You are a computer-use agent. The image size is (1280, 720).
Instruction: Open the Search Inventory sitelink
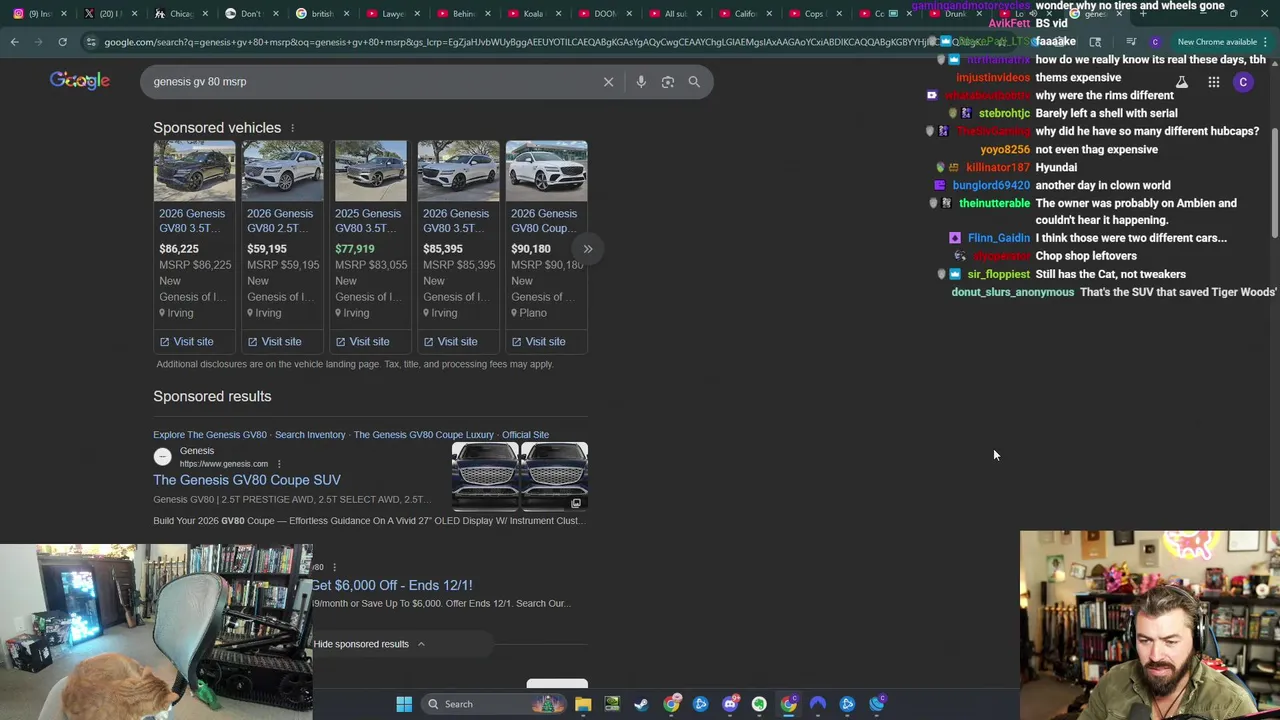click(x=310, y=435)
